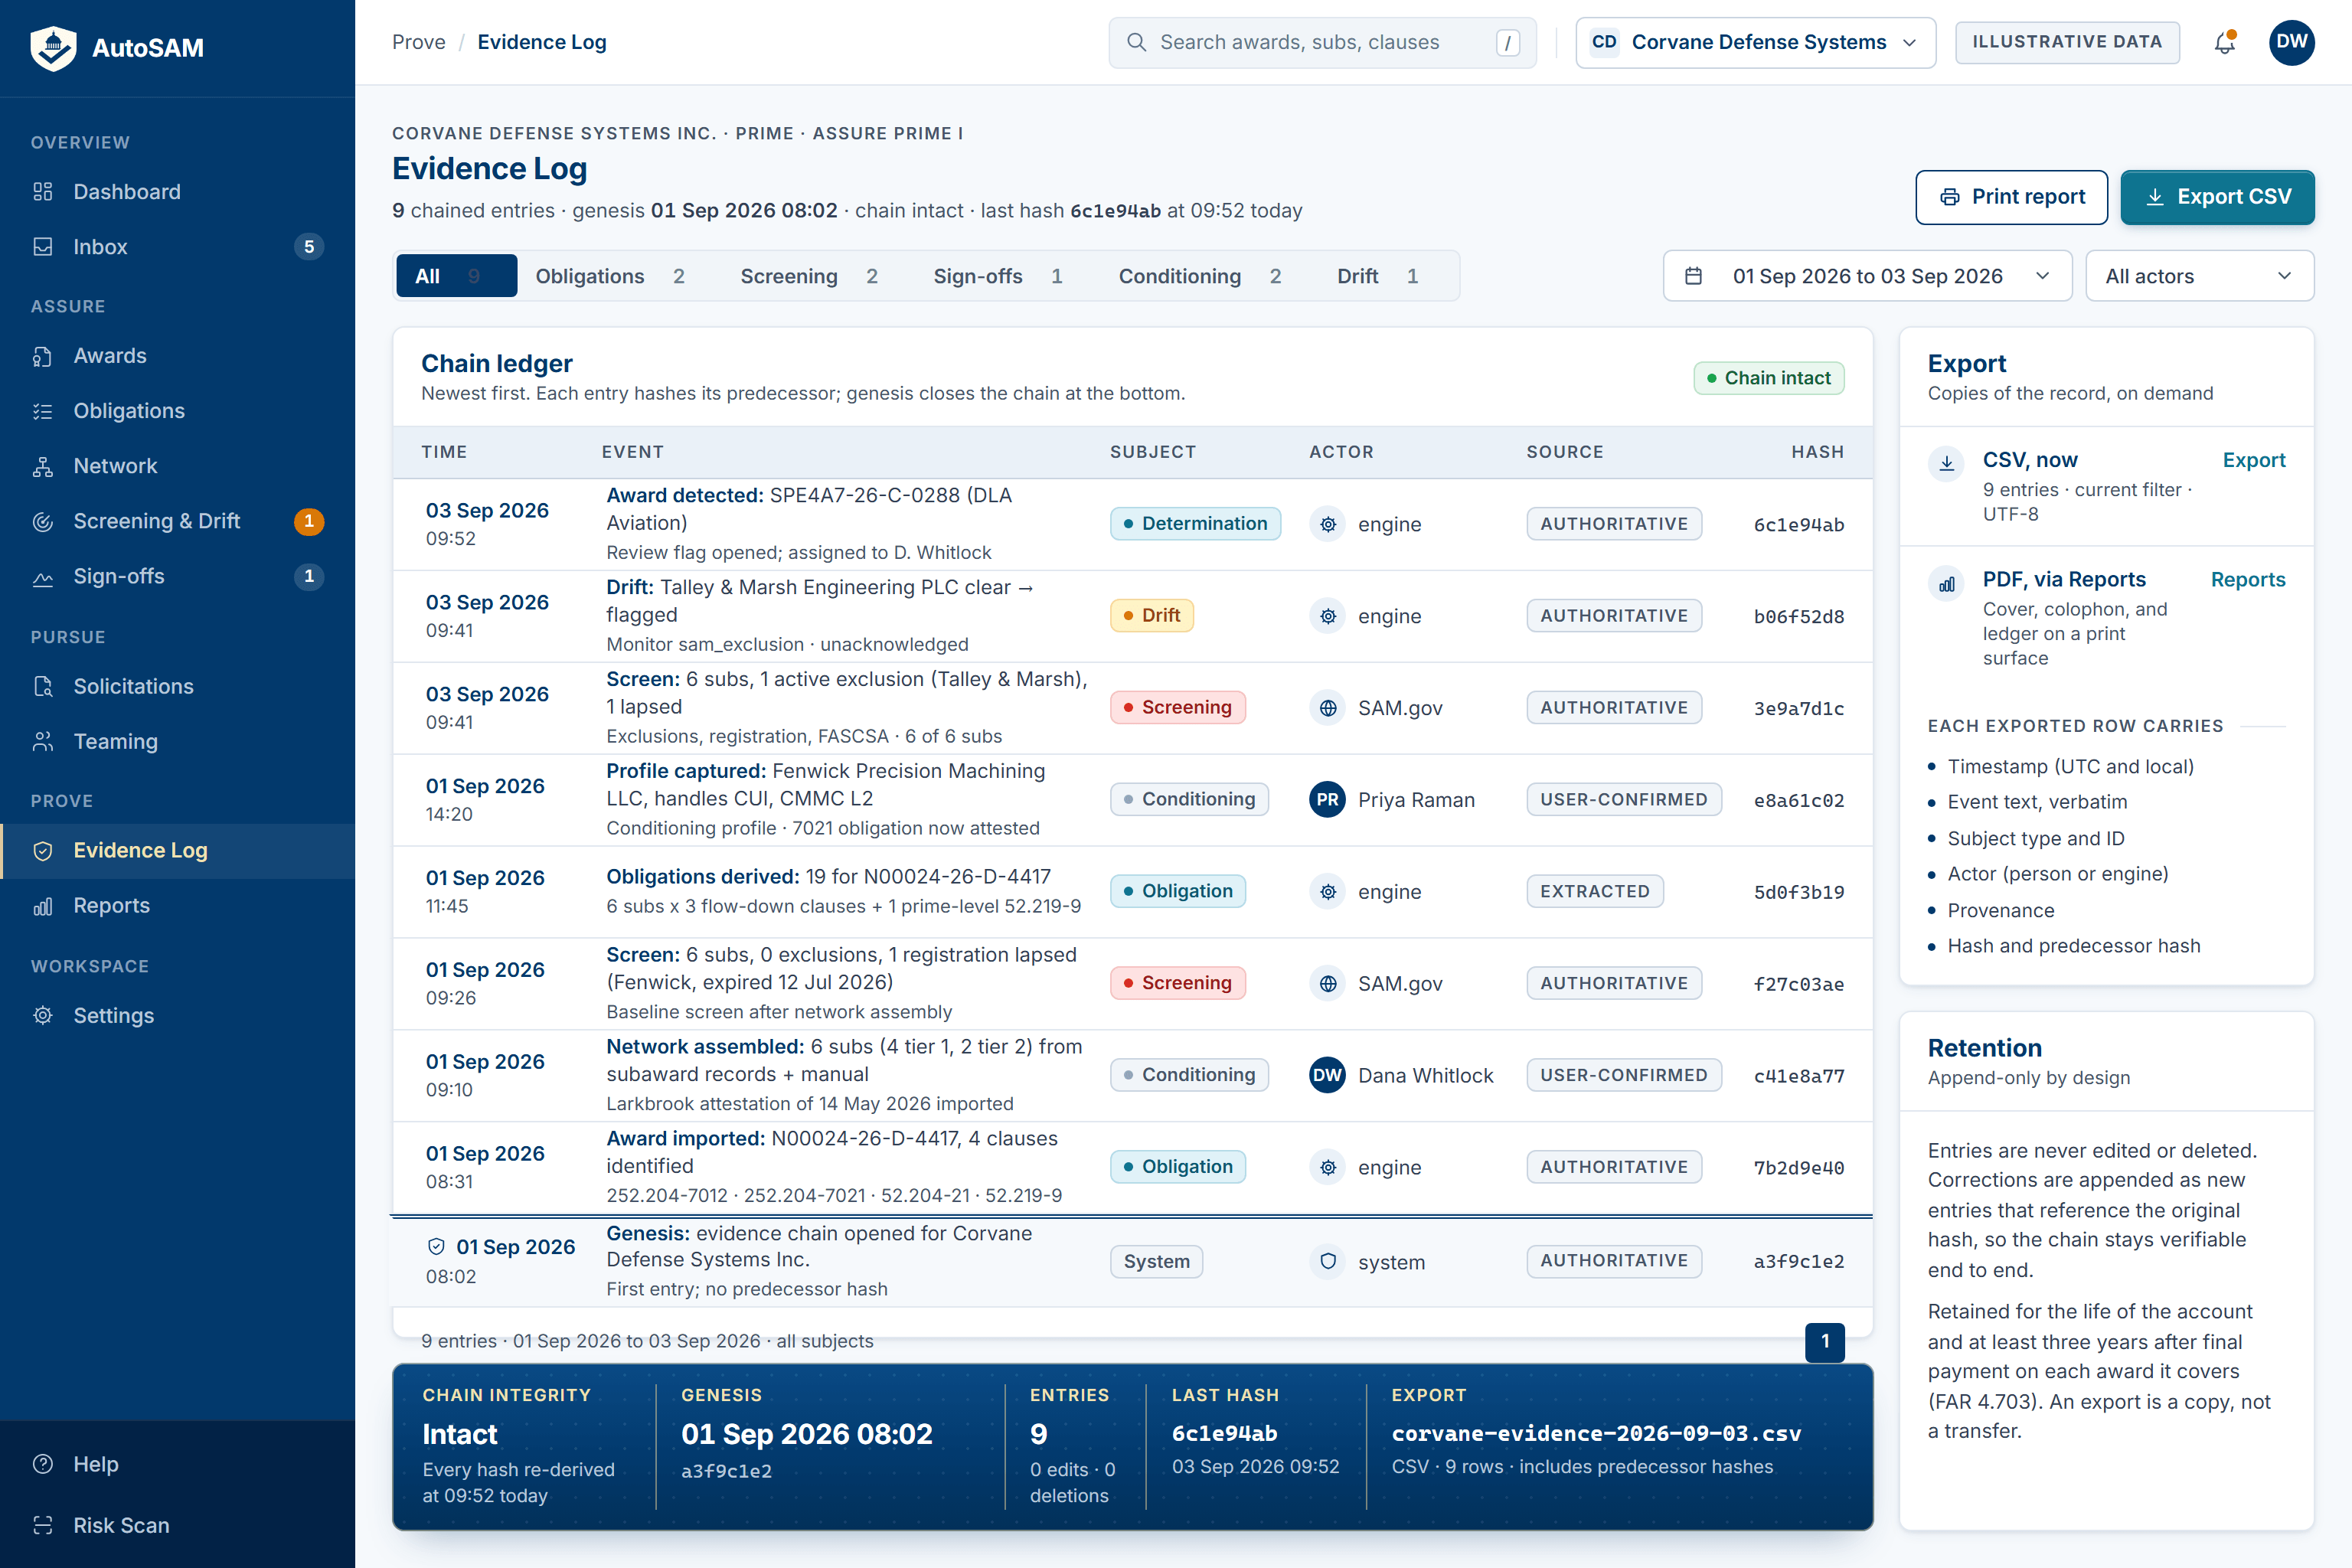Screen dimensions: 2352x1568
Task: Click the HASH column header
Action: point(1817,452)
